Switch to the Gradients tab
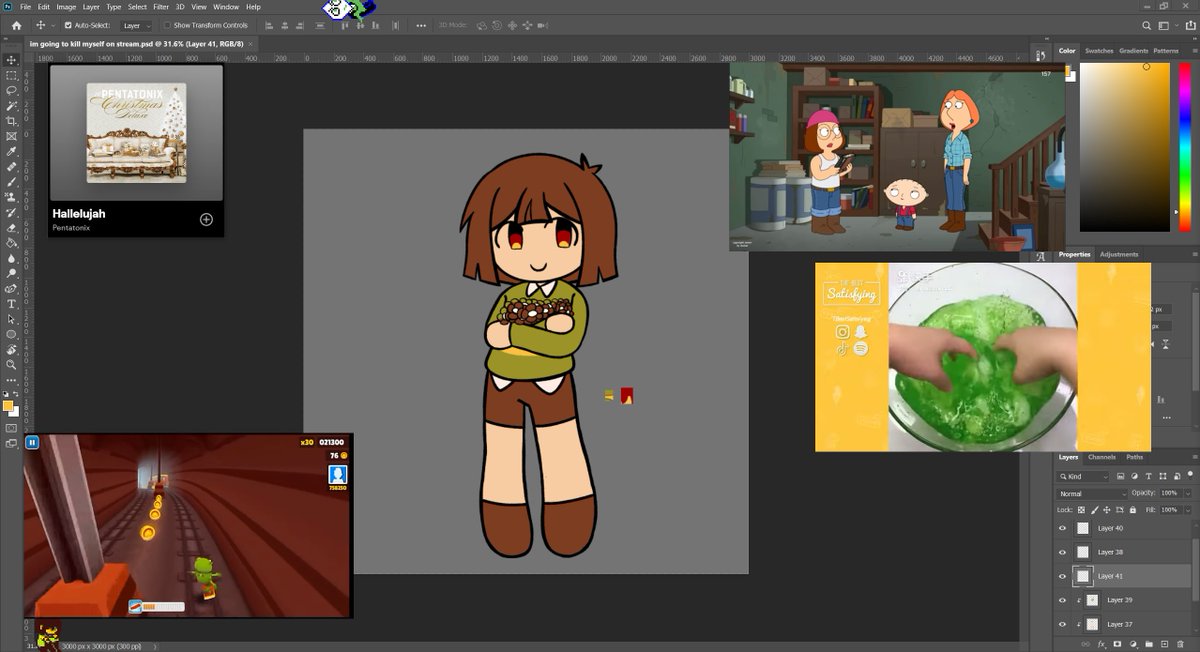Image resolution: width=1200 pixels, height=652 pixels. 1134,50
